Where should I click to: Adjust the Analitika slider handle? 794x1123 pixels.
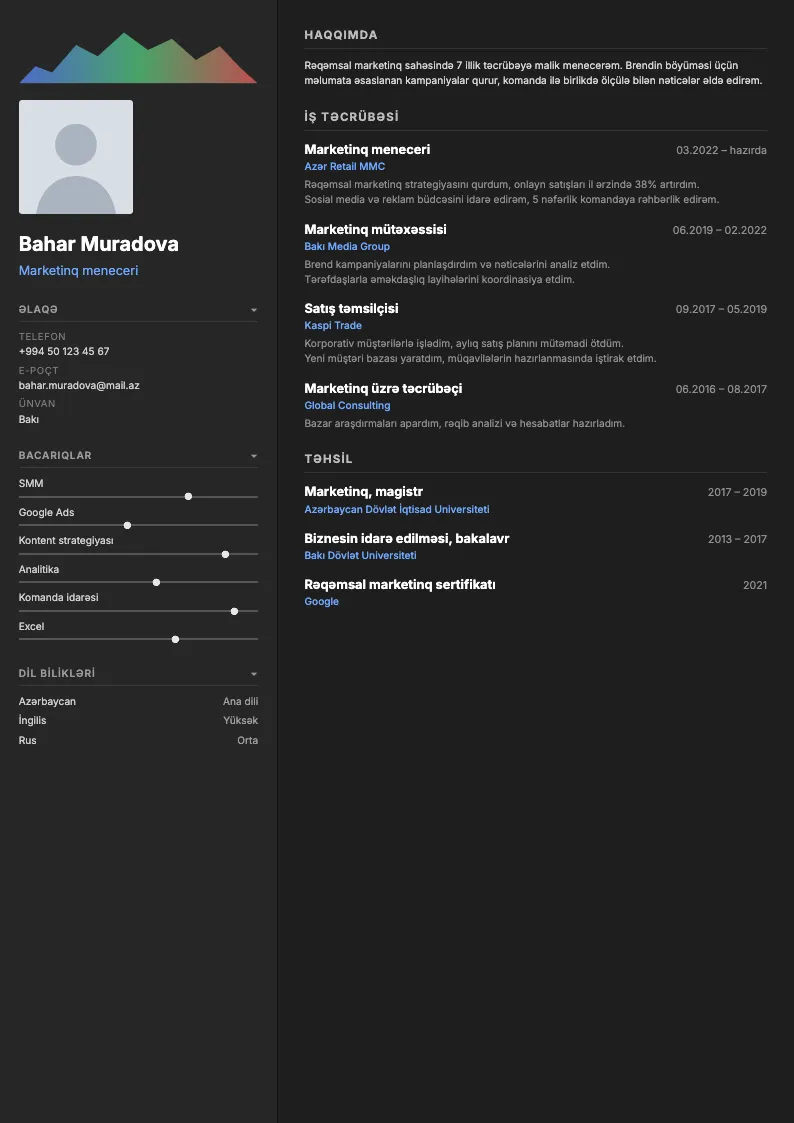click(x=157, y=582)
